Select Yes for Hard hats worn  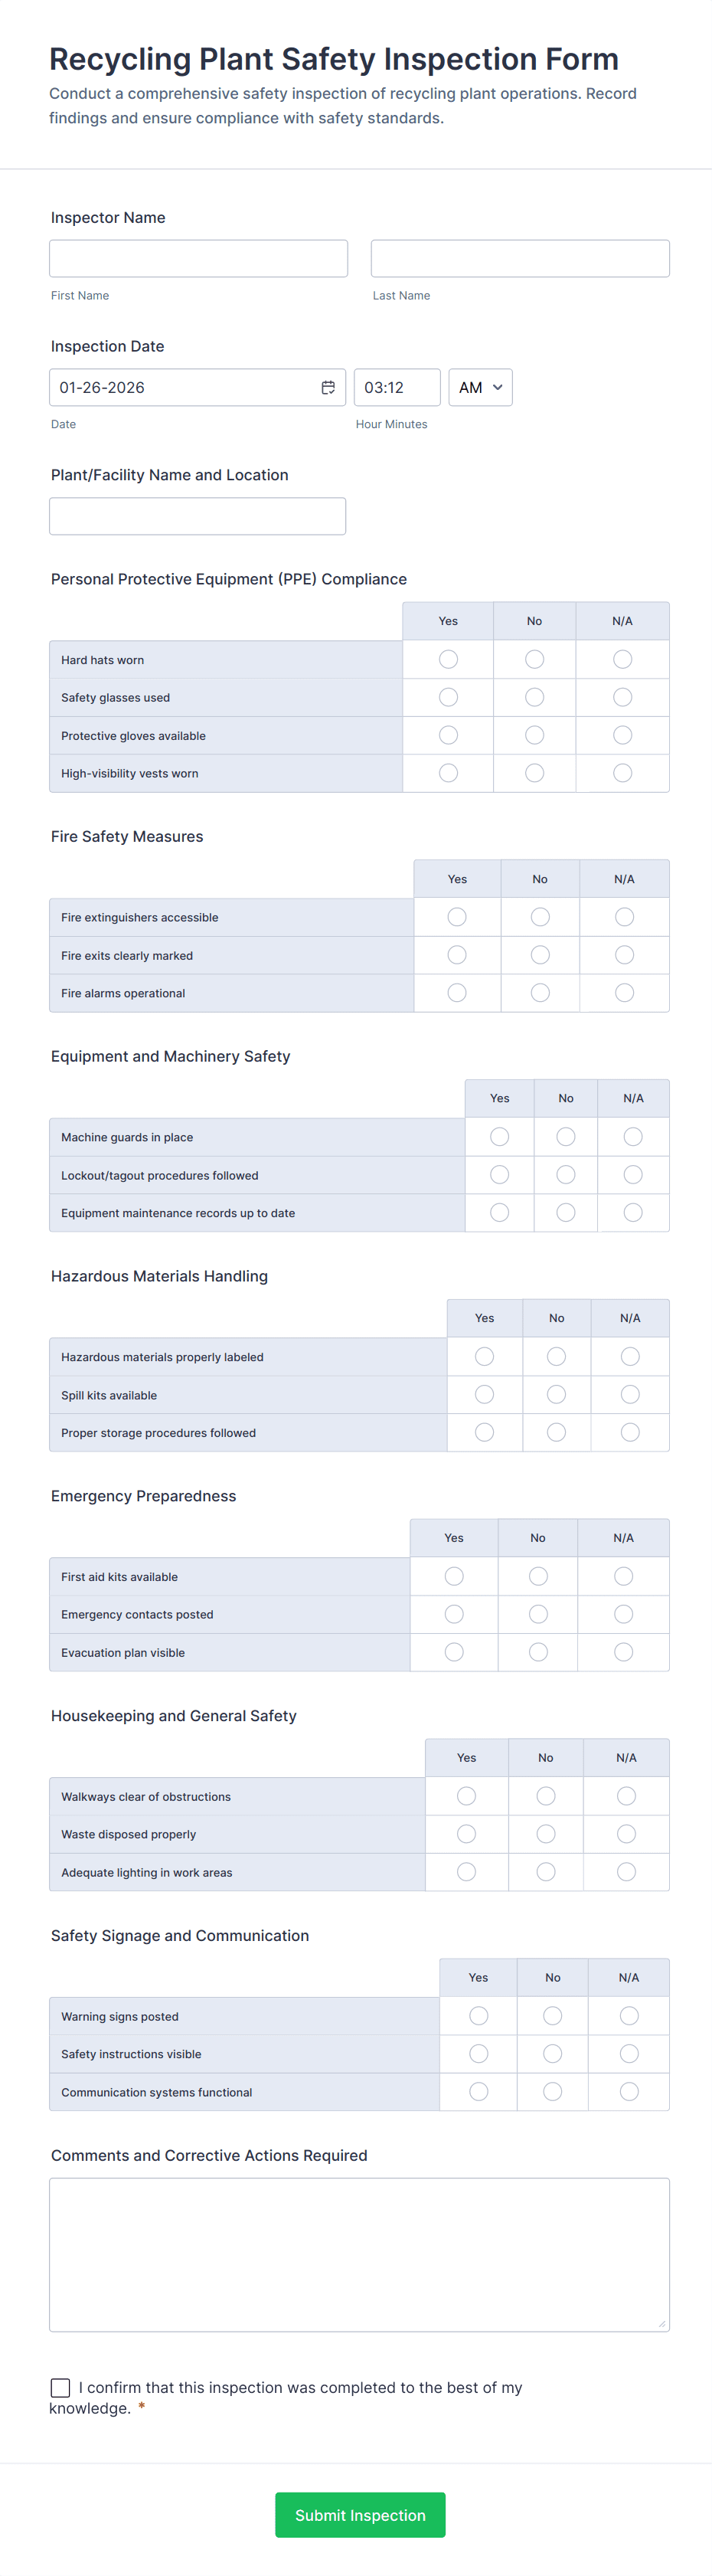coord(447,659)
